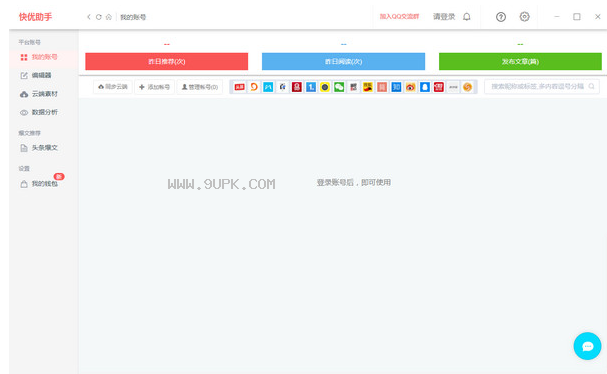This screenshot has height=374, width=607.
Task: Click the 添加账号 button
Action: point(154,87)
